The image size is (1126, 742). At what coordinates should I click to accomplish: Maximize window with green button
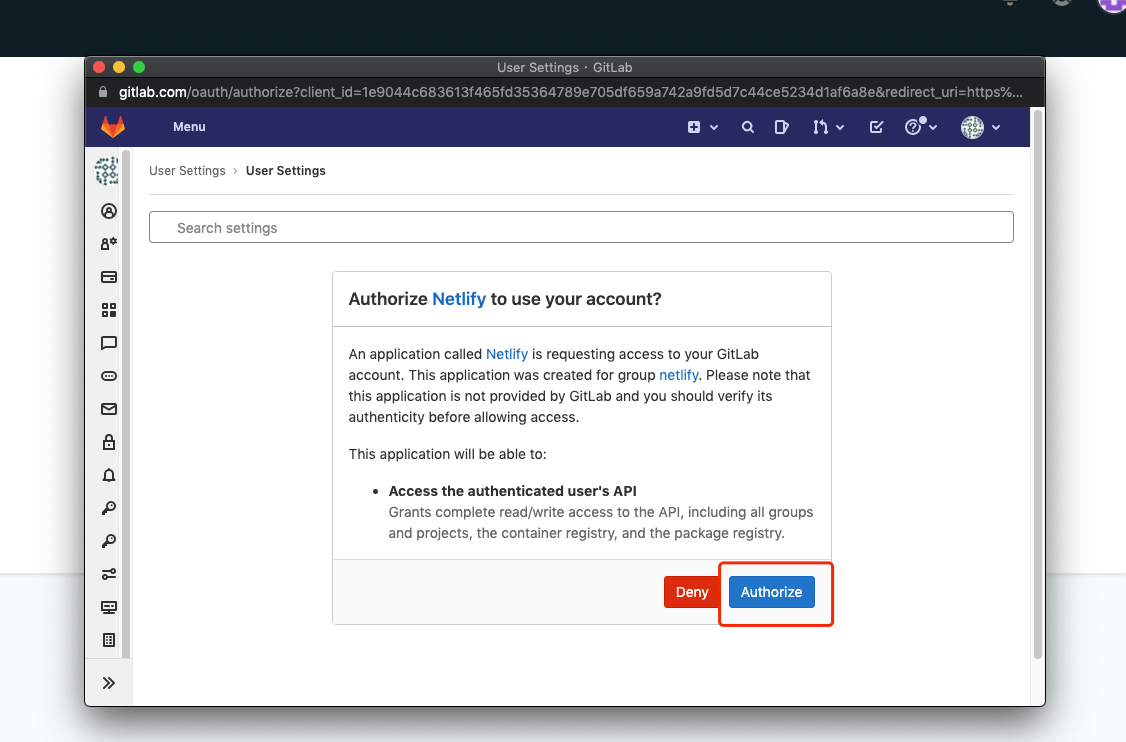(x=139, y=67)
